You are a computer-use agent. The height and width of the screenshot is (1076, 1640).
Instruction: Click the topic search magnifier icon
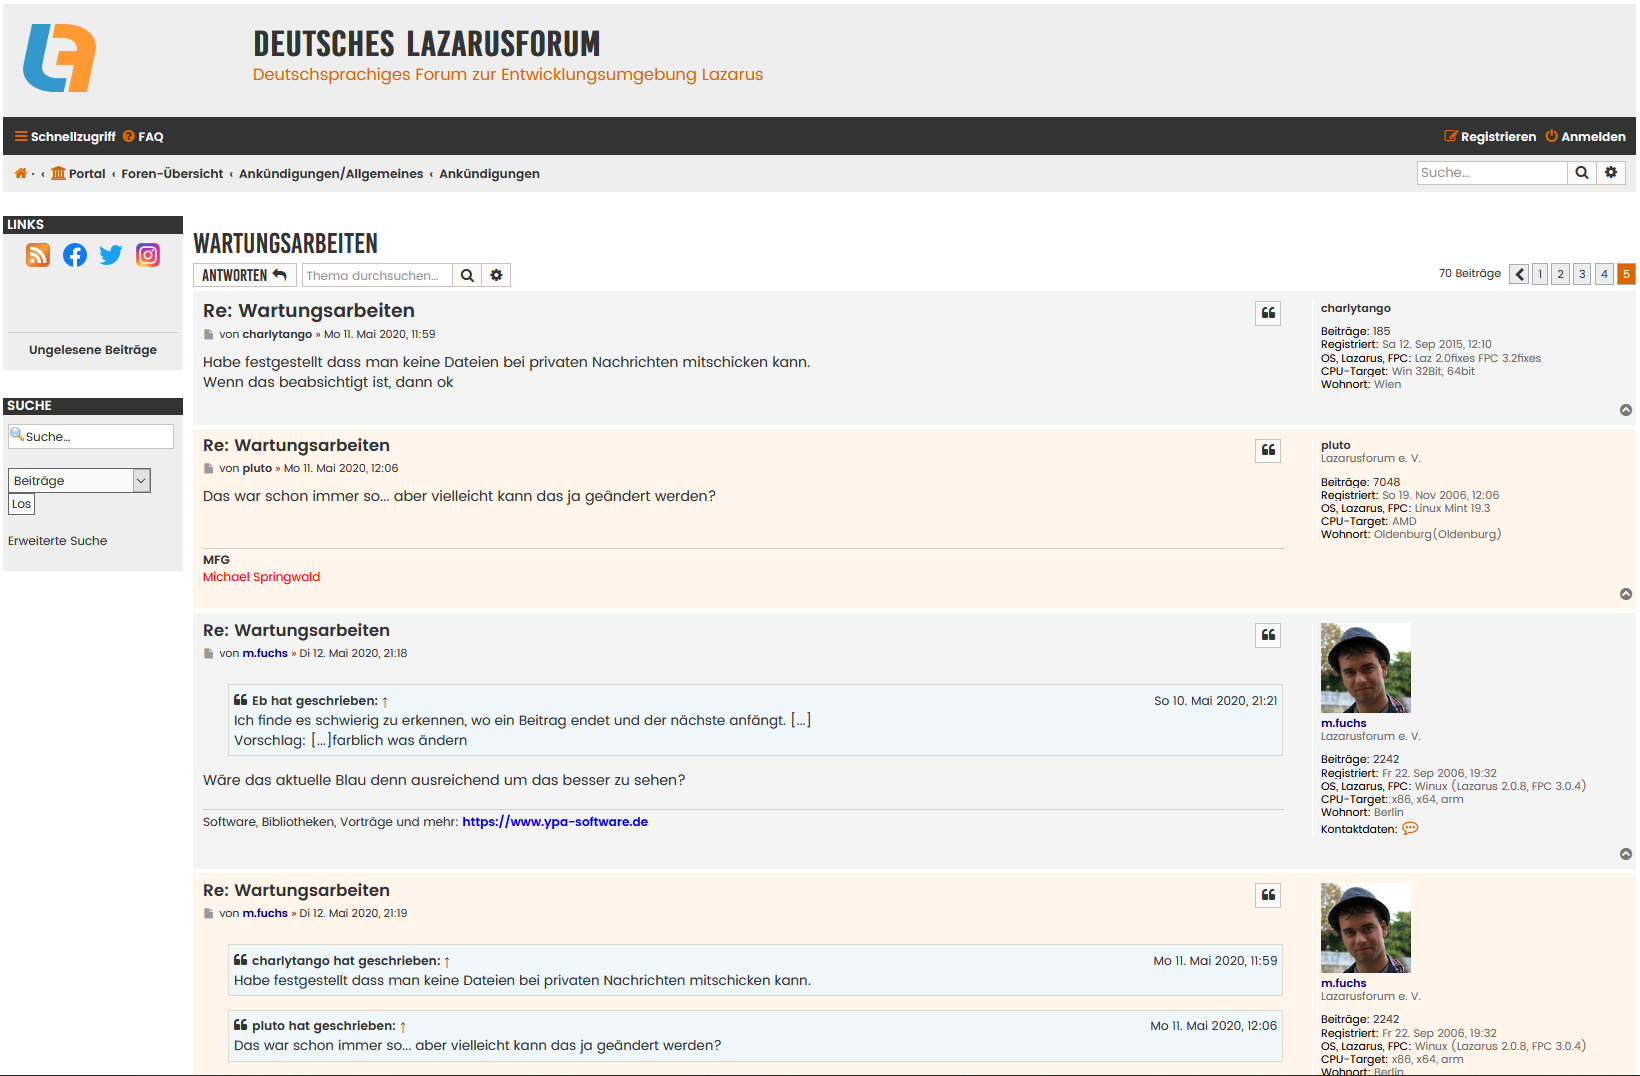[x=467, y=275]
